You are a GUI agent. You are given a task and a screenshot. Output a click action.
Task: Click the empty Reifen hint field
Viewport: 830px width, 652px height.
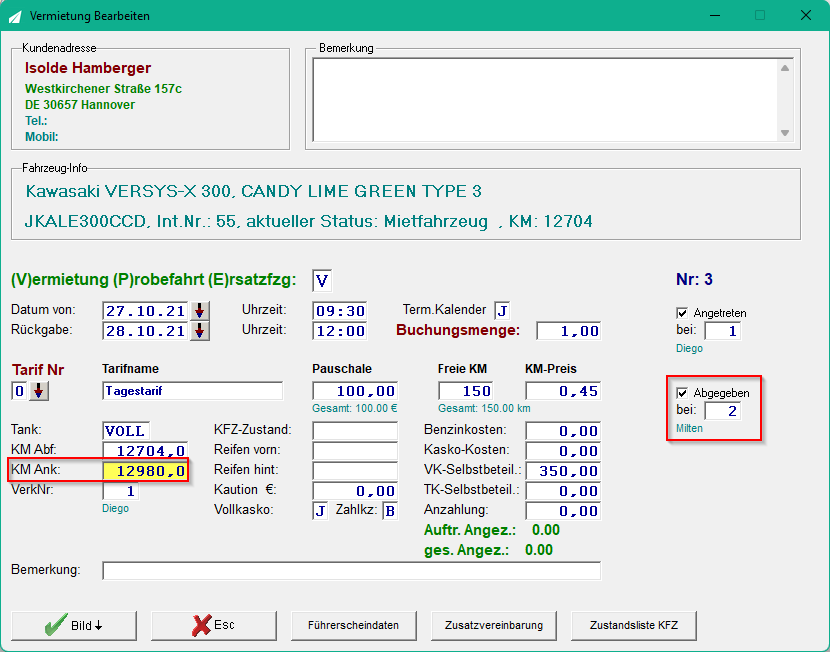pyautogui.click(x=355, y=470)
